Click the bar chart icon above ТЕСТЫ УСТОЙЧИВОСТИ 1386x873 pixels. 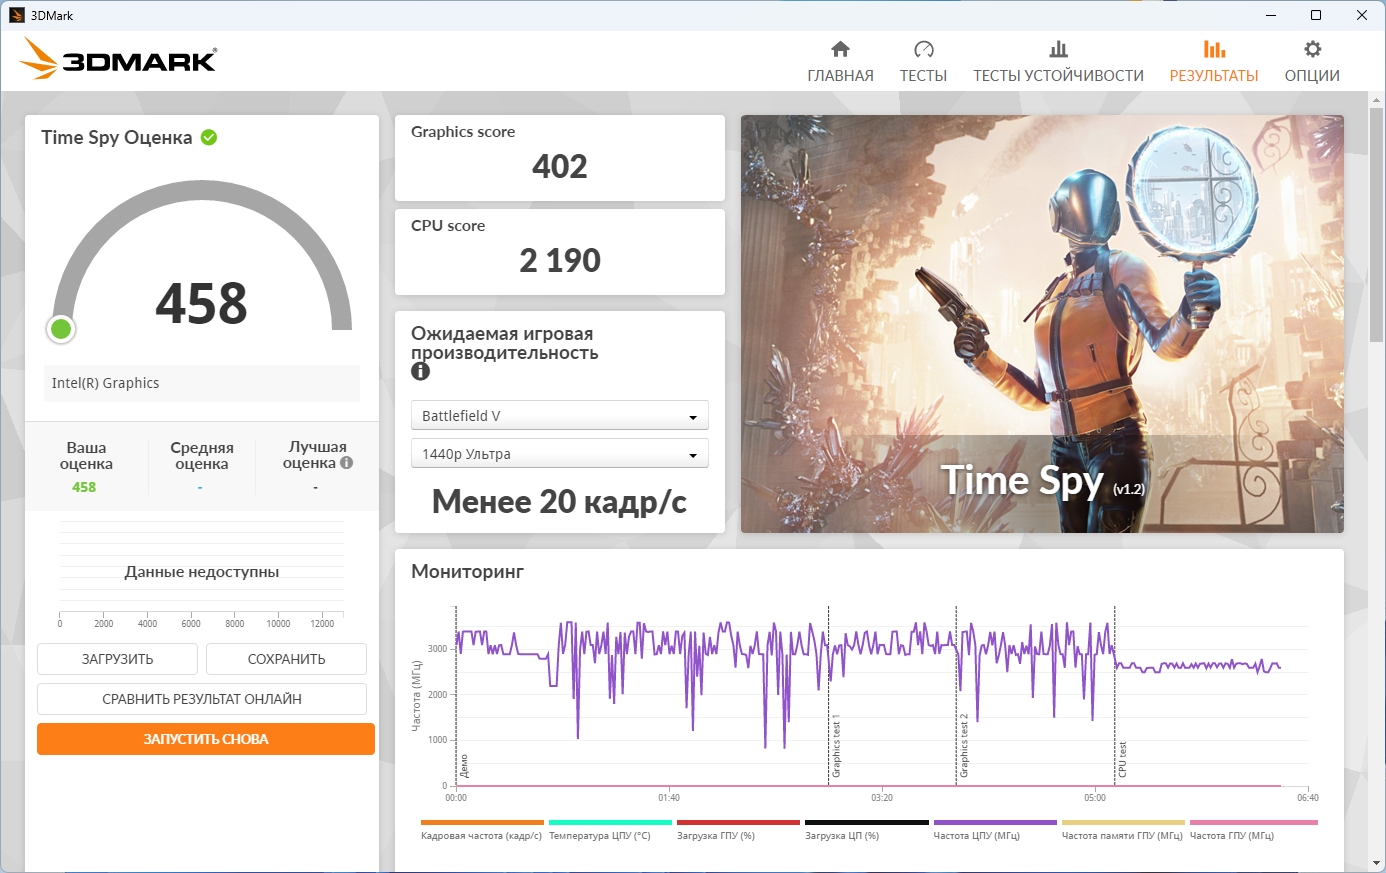pyautogui.click(x=1058, y=49)
